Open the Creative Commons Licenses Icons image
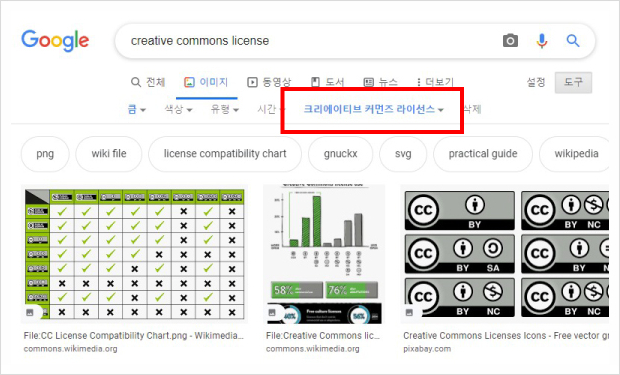 pos(505,254)
